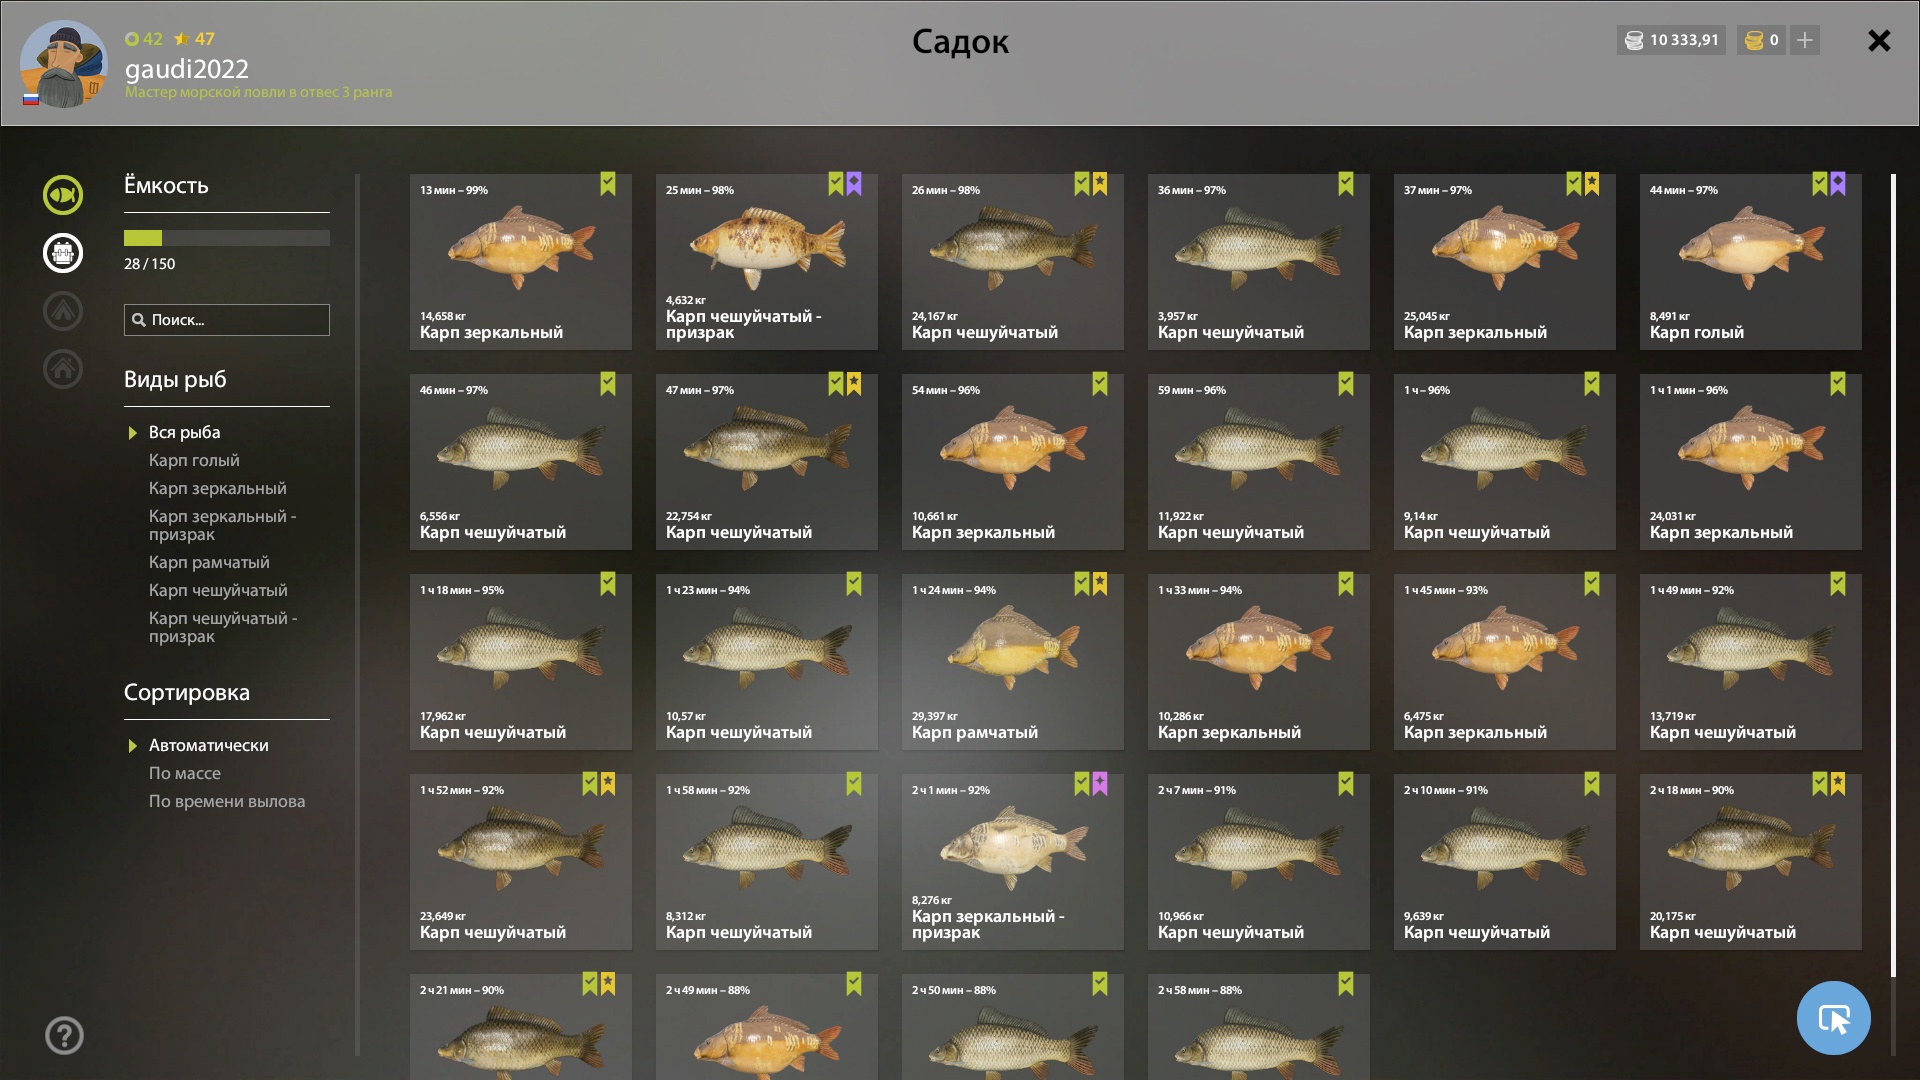
Task: Add gold coins with the plus icon
Action: [x=1805, y=40]
